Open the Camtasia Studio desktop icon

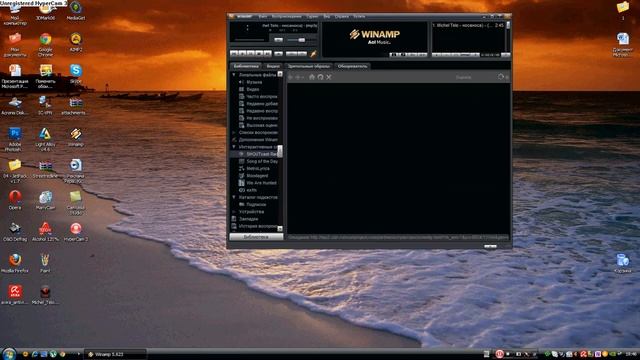pos(76,202)
